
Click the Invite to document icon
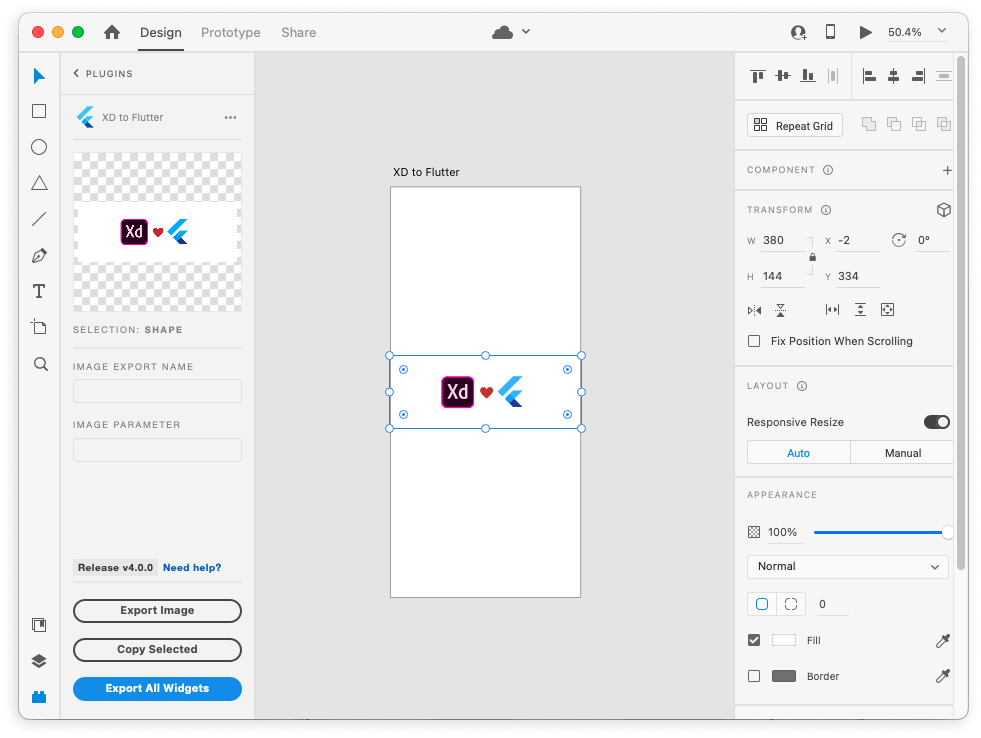[798, 32]
